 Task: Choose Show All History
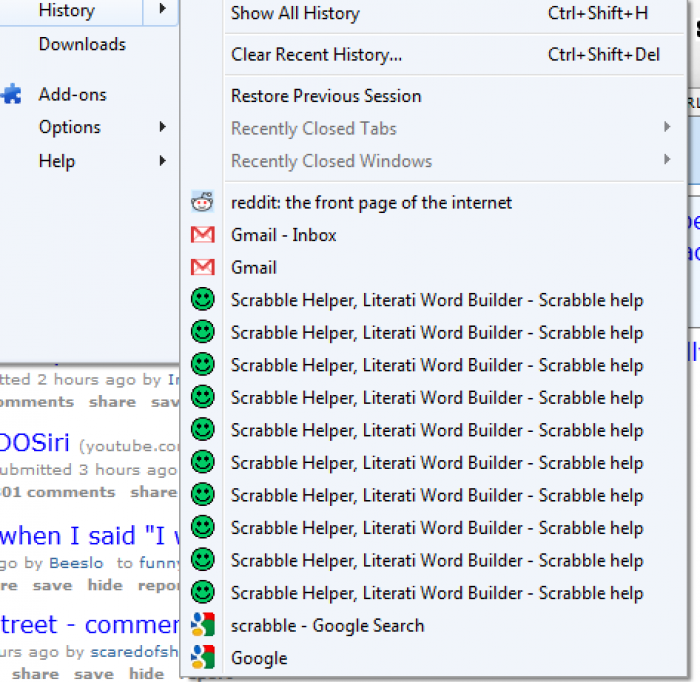(x=294, y=13)
